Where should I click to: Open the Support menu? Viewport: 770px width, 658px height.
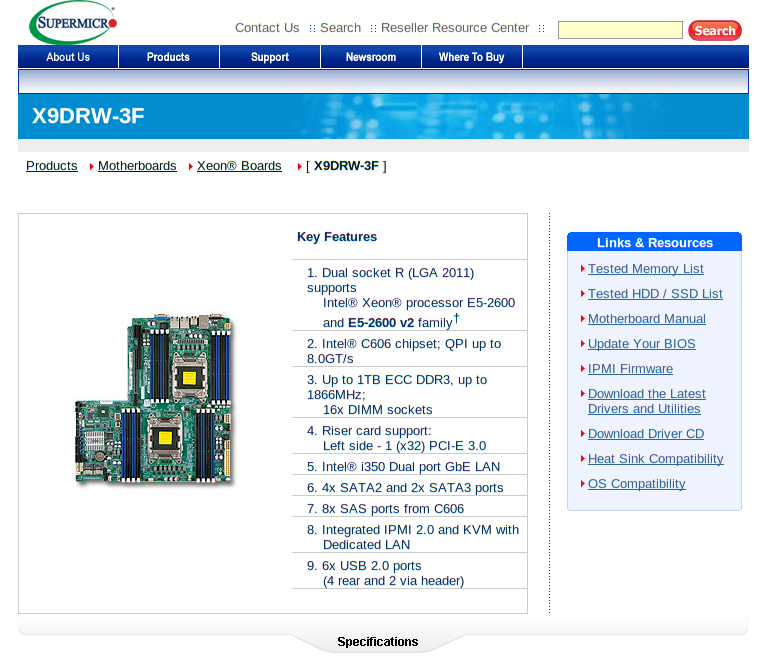(270, 57)
